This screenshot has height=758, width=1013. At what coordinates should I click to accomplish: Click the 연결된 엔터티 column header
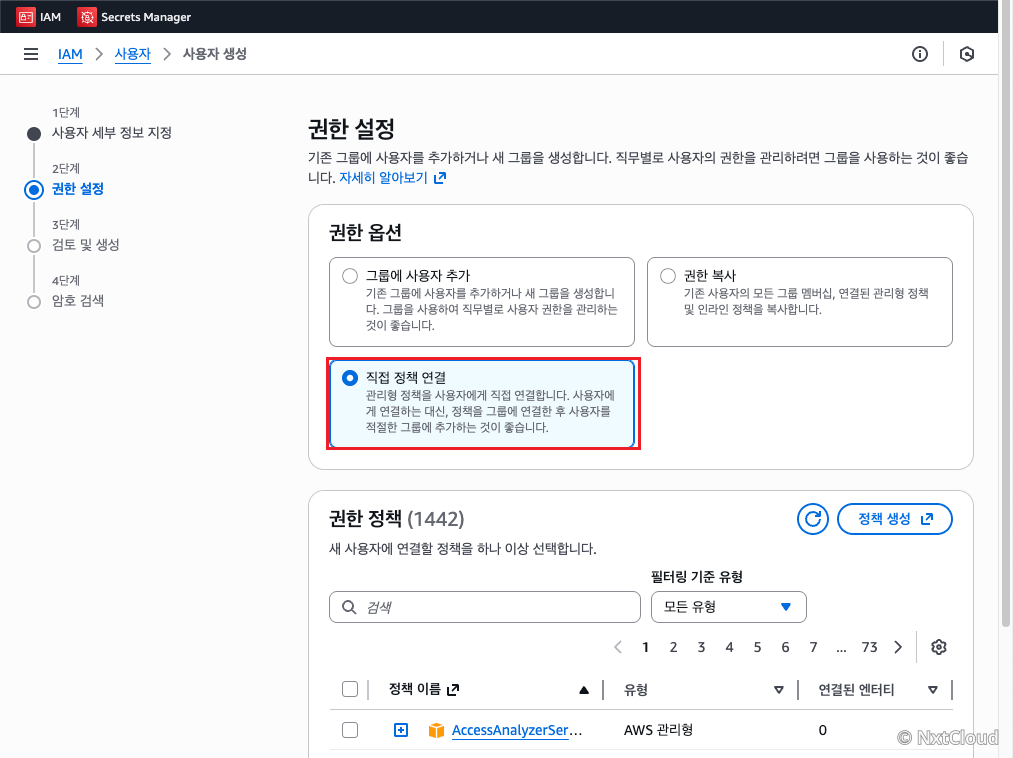coord(856,690)
